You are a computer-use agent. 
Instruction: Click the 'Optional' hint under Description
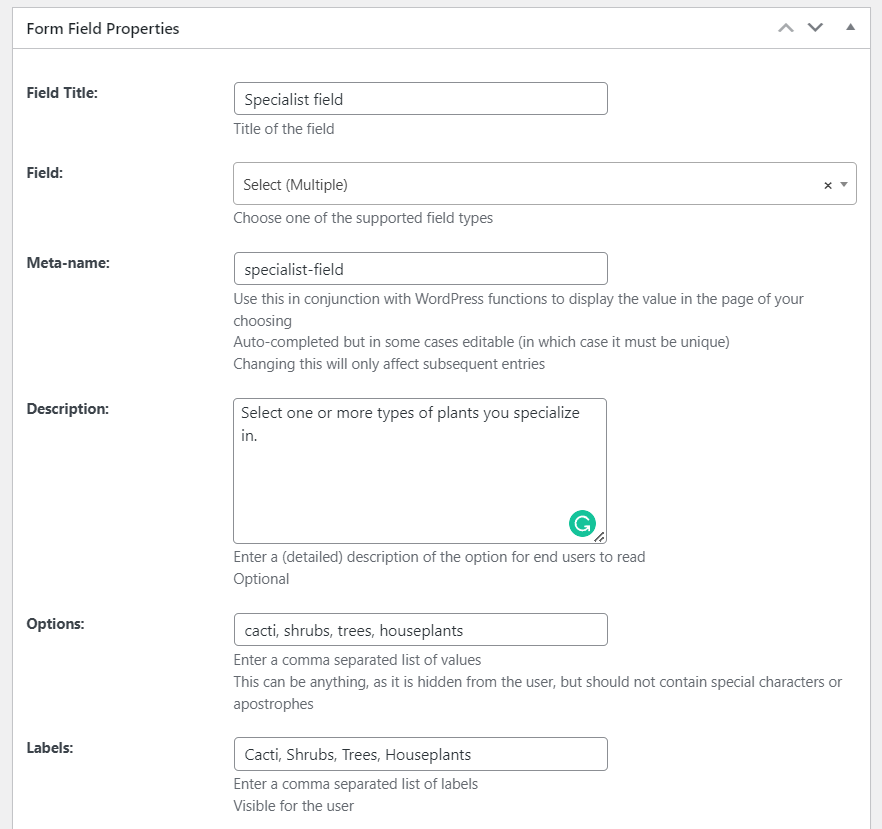(x=261, y=579)
